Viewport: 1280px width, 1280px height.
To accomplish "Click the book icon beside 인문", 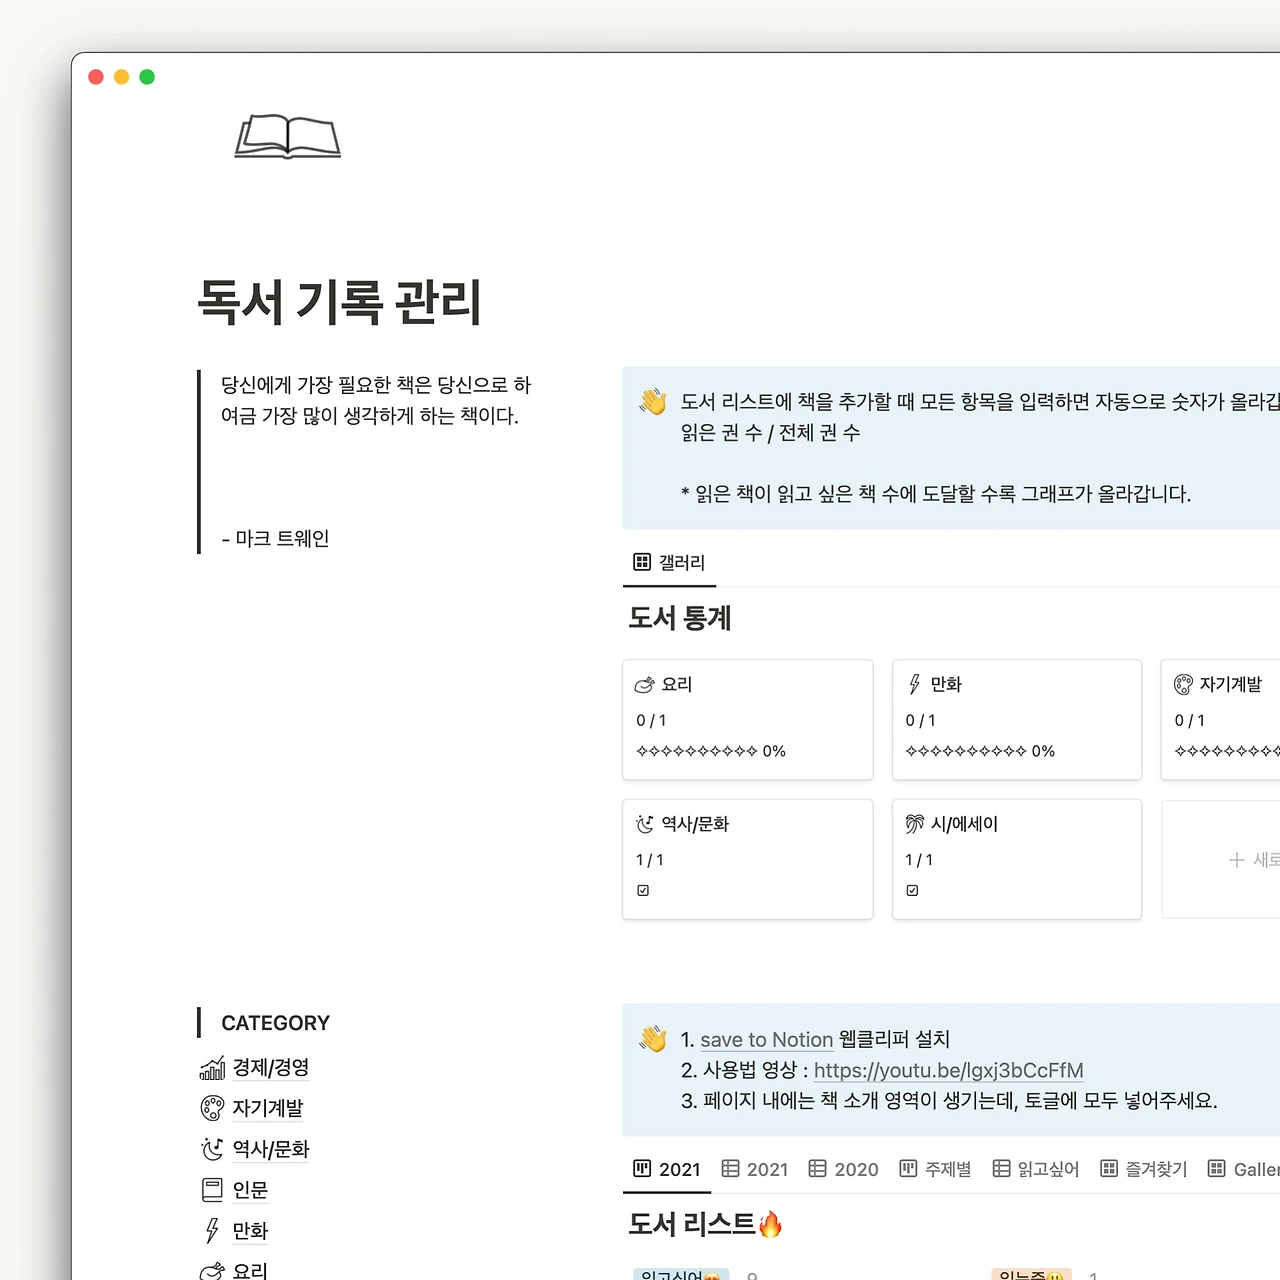I will point(212,1190).
